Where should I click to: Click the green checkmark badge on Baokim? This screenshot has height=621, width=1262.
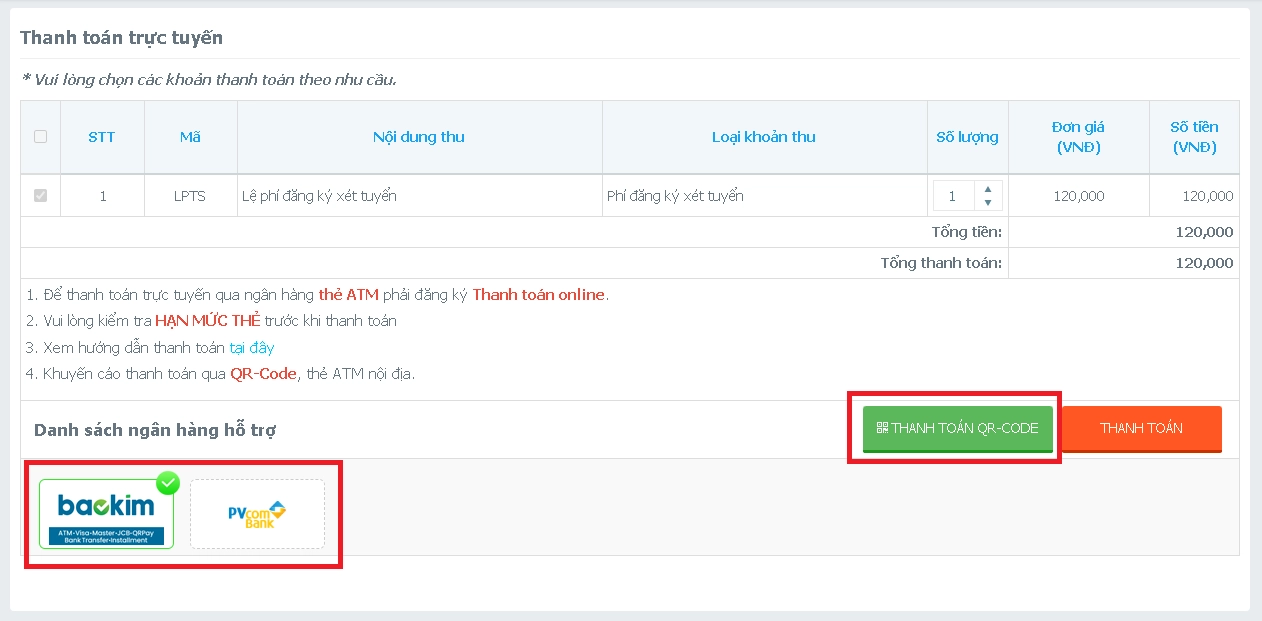168,484
